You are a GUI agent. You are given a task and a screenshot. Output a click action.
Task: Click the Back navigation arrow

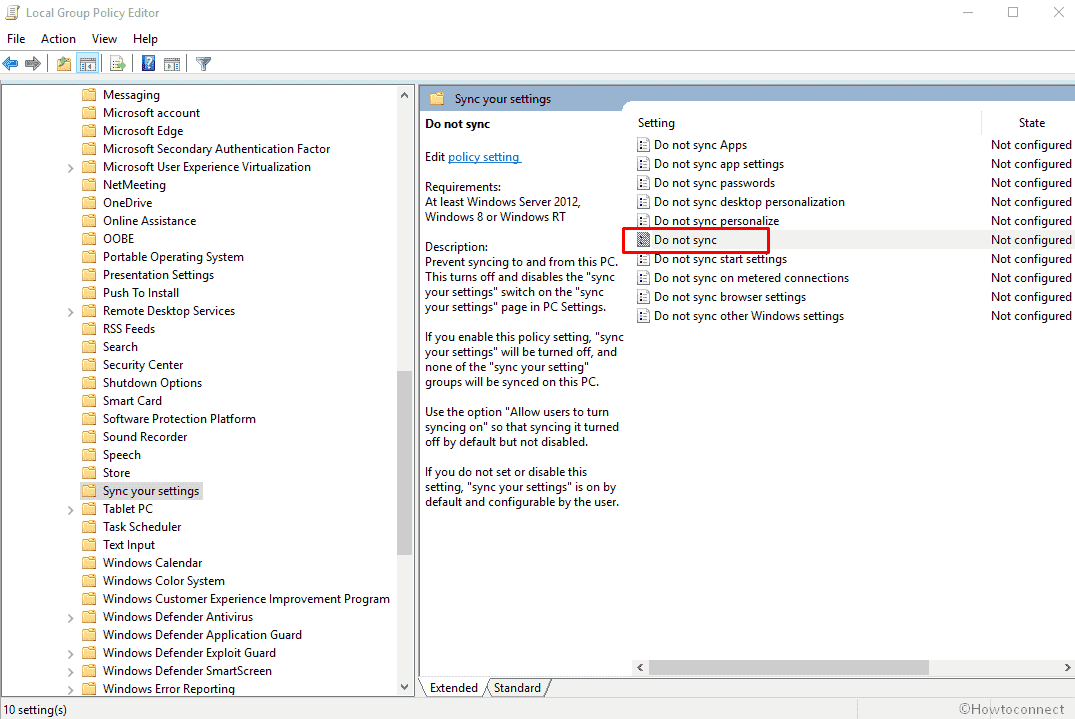coord(10,63)
